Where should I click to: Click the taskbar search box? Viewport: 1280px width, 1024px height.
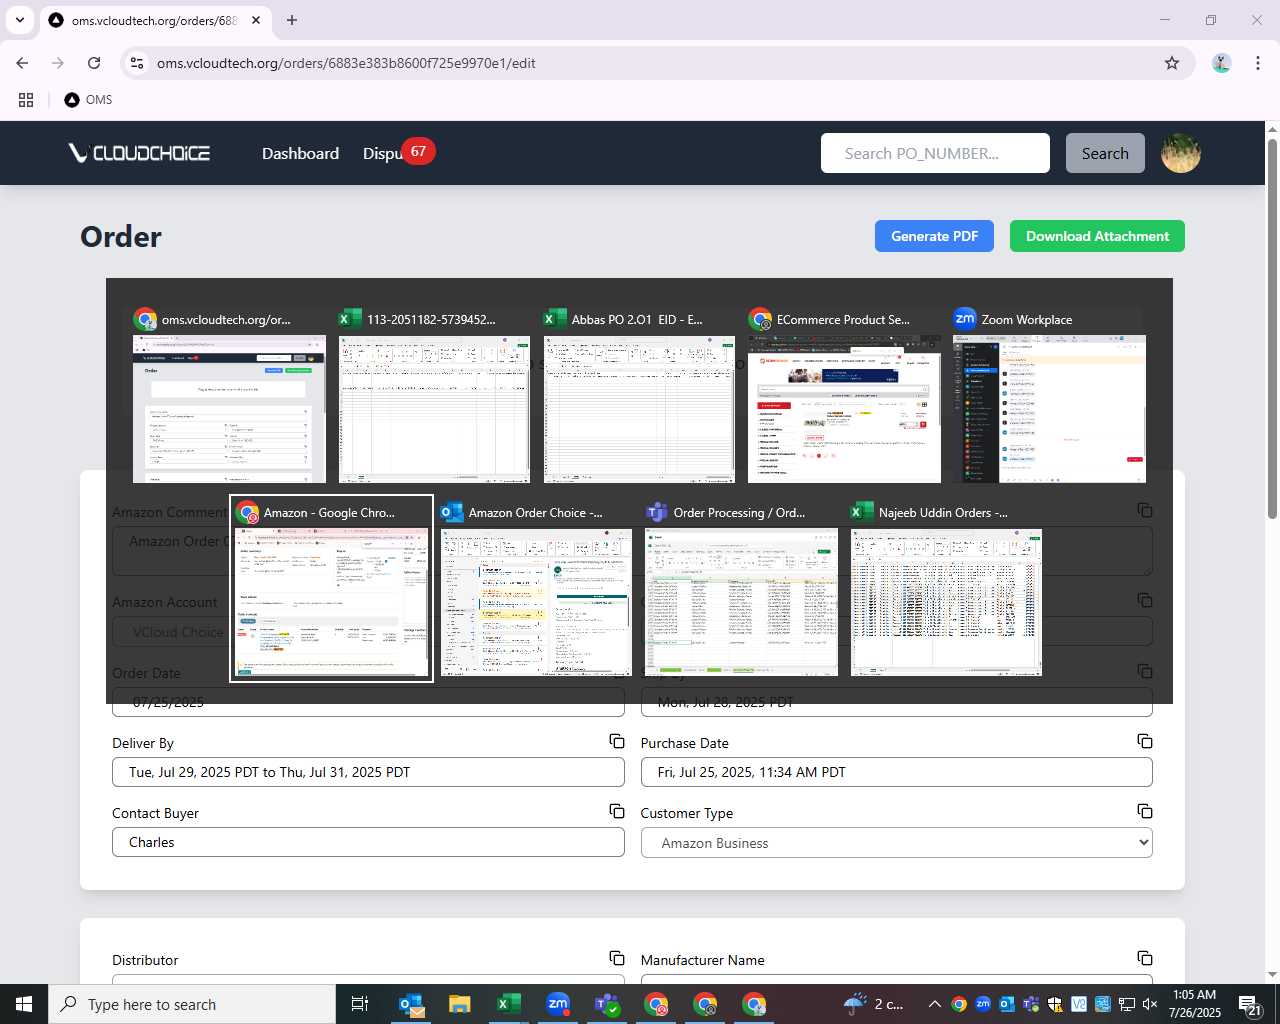click(192, 1004)
